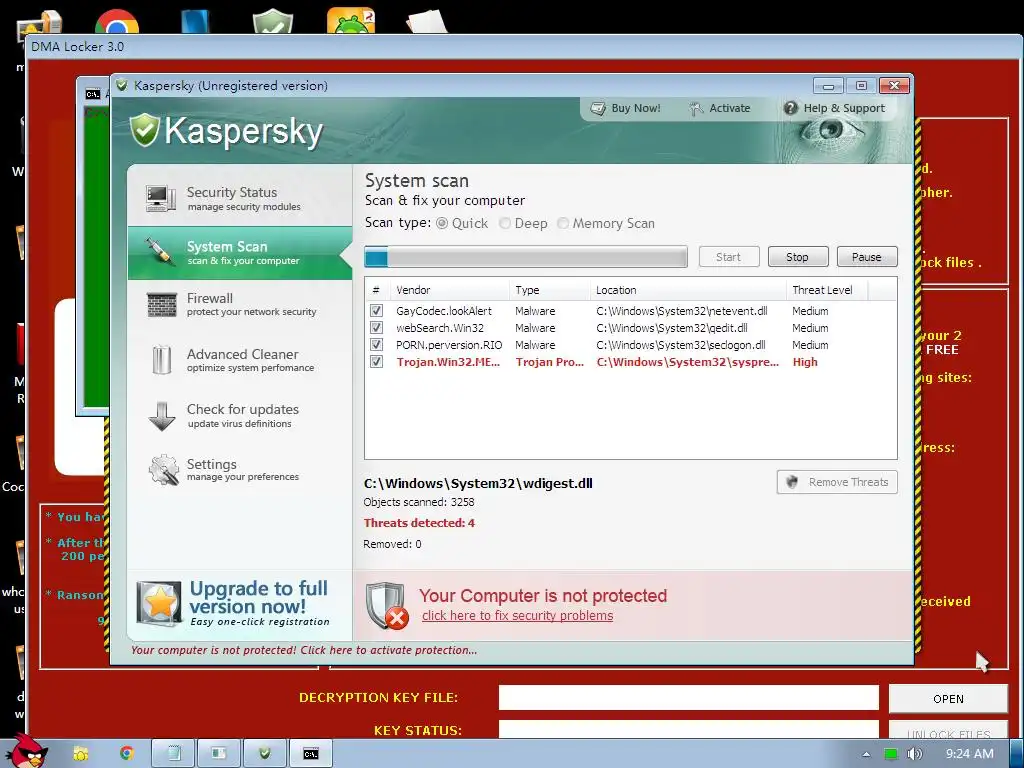Image resolution: width=1024 pixels, height=768 pixels.
Task: Click Activate button
Action: click(720, 108)
